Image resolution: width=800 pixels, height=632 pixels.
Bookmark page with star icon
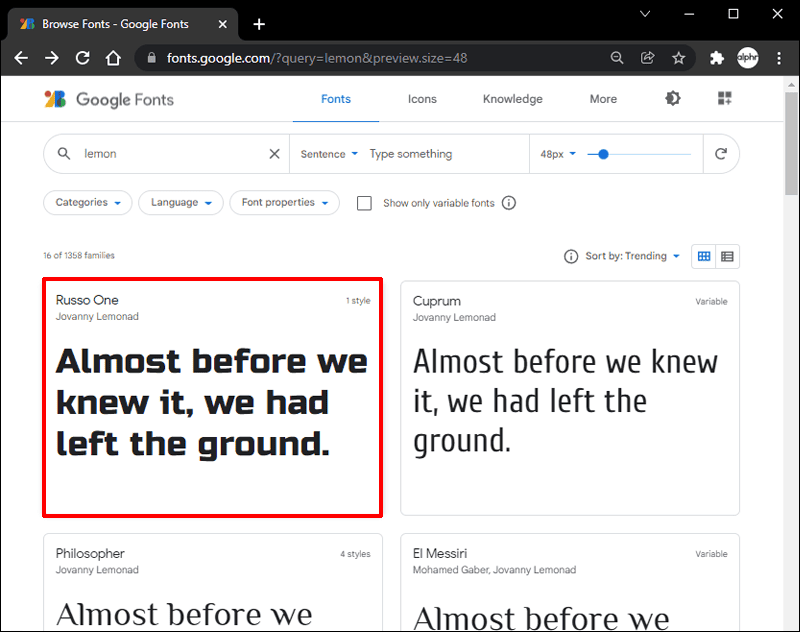click(679, 58)
